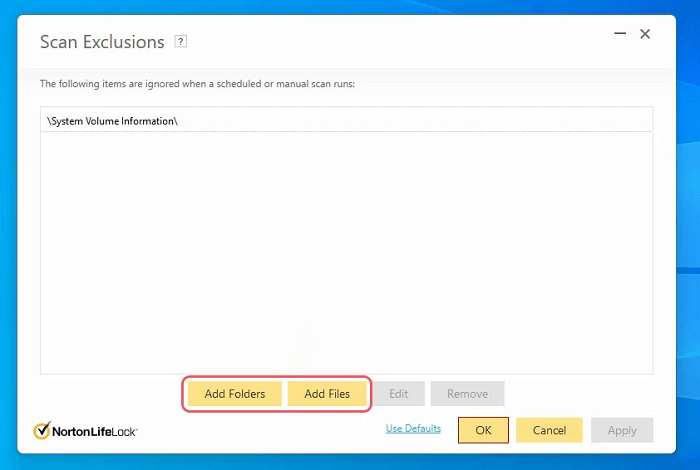Open the help question mark icon

coord(180,42)
